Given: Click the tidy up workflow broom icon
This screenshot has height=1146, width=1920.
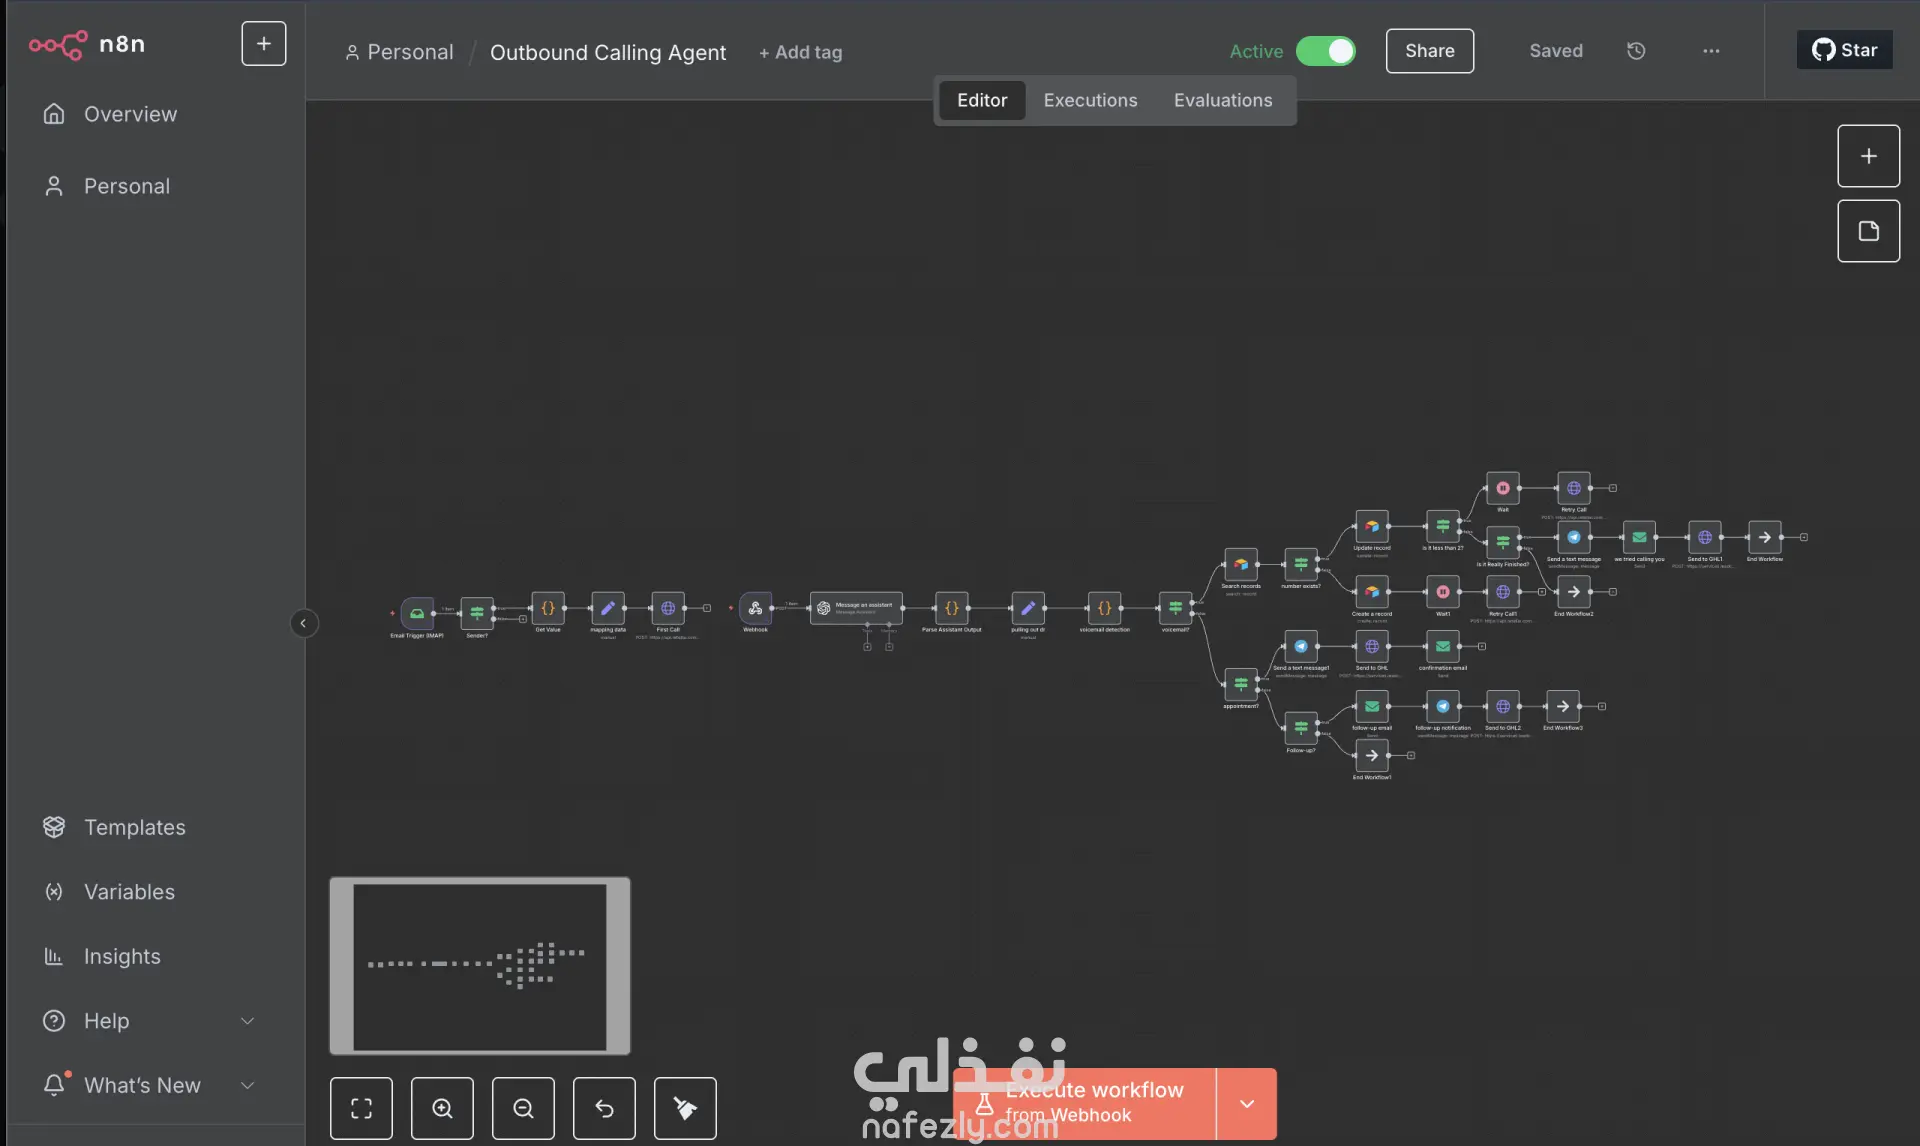Looking at the screenshot, I should [685, 1108].
